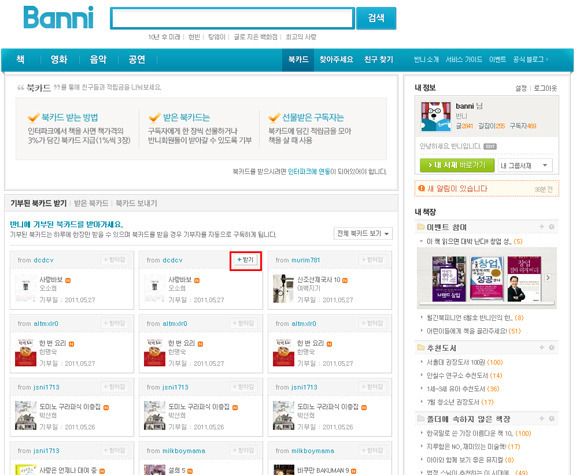Open 이벤트 in the top navigation bar
Viewport: 580px width, 475px height.
[x=497, y=60]
